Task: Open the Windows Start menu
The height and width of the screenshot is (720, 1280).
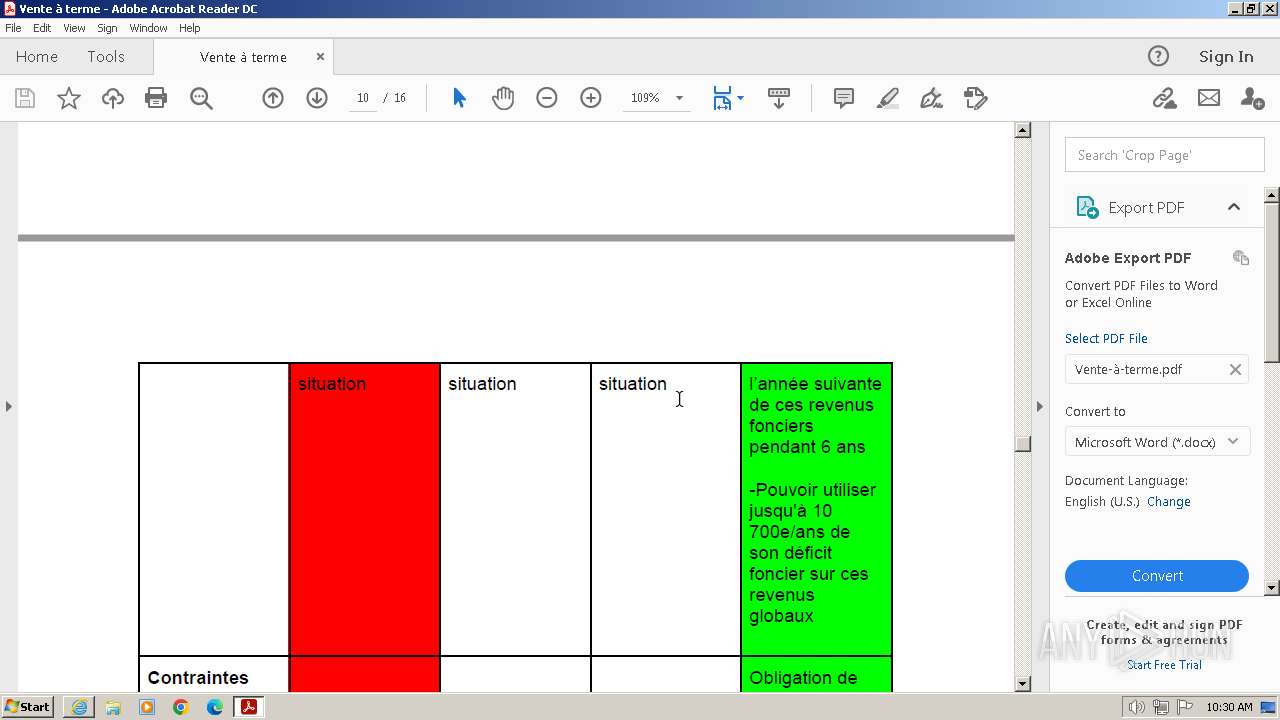Action: pos(27,707)
